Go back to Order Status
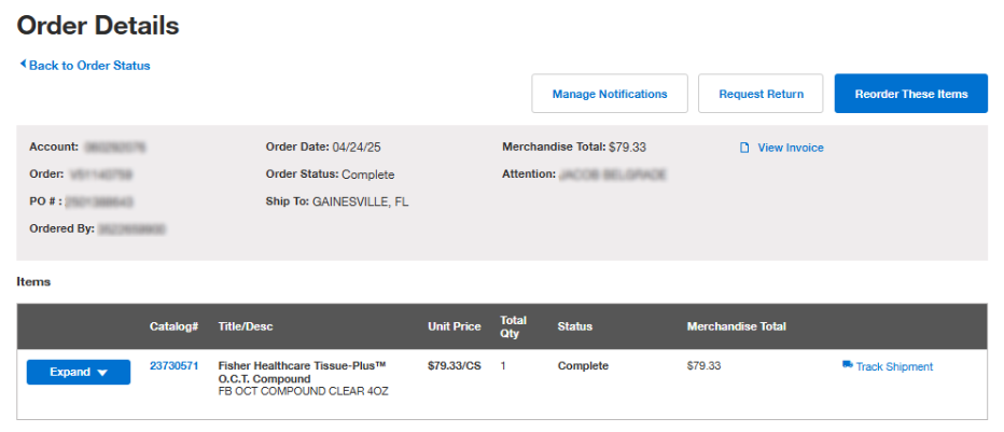 coord(89,66)
